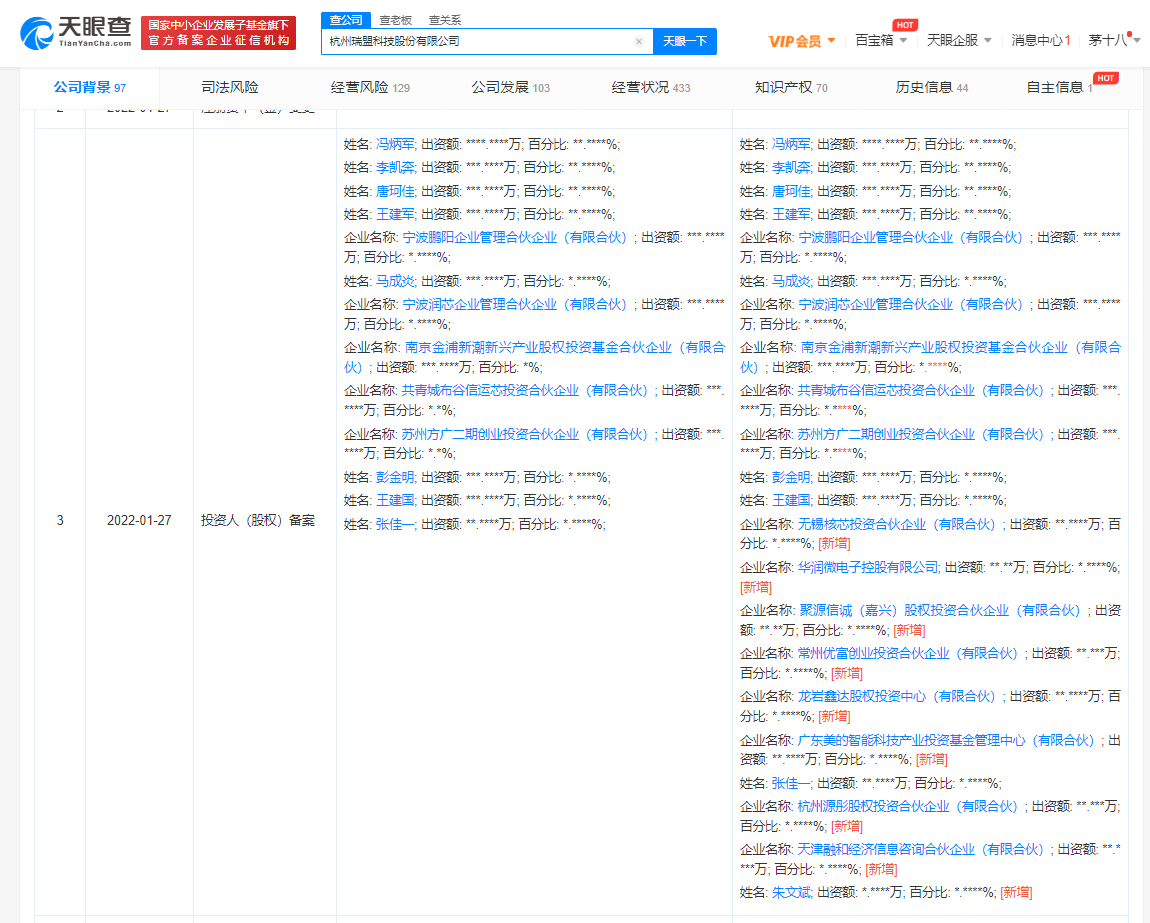Switch to the 经营风险 tab
The height and width of the screenshot is (923, 1150).
[370, 87]
